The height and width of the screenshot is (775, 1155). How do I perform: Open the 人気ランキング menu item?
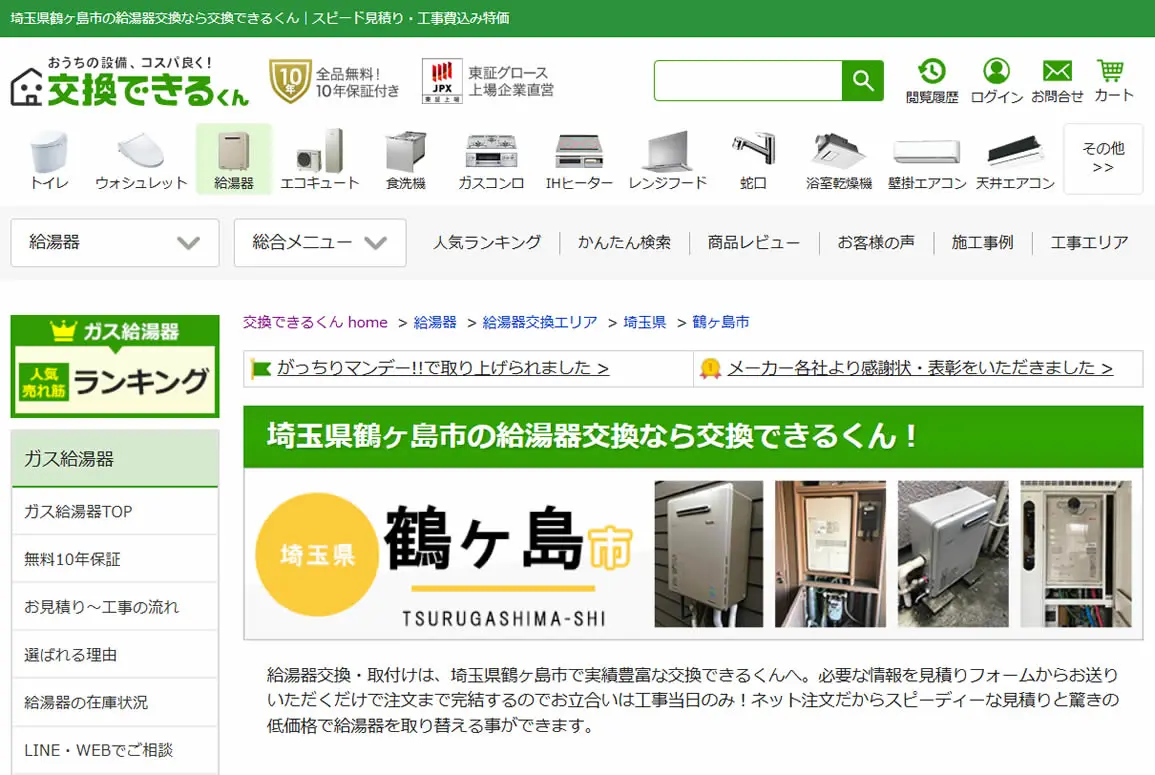(487, 242)
